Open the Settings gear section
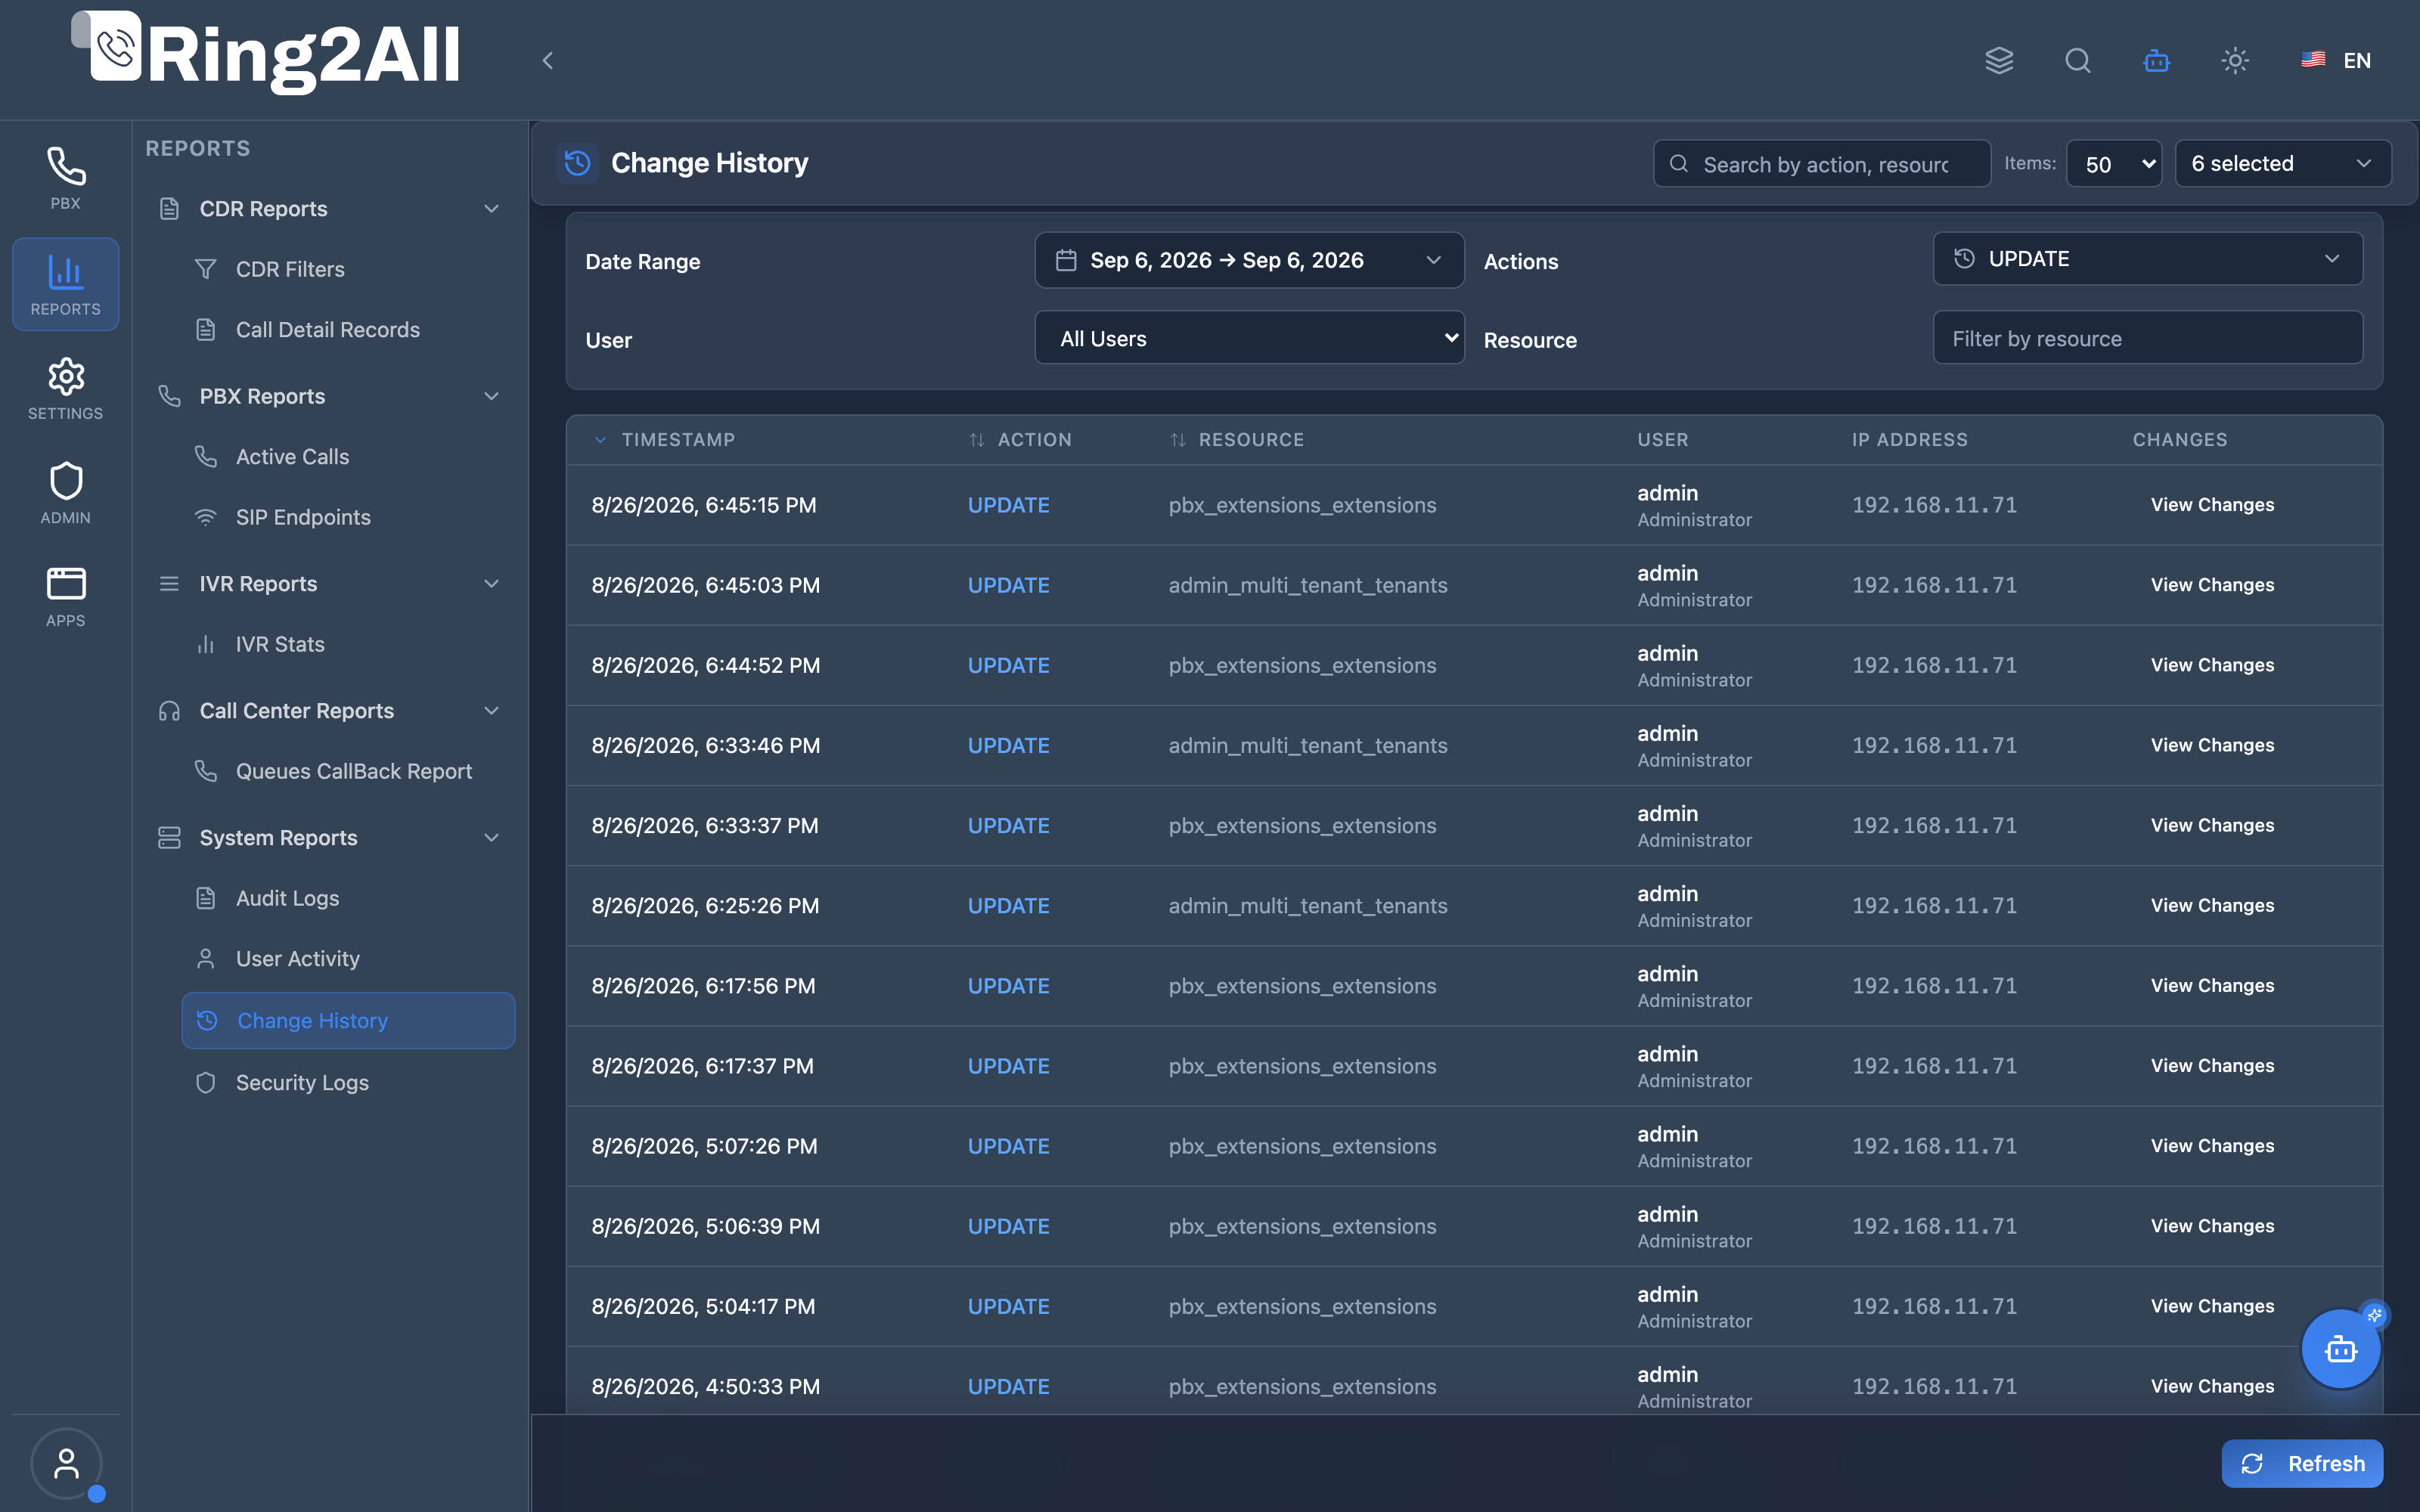This screenshot has width=2420, height=1512. click(65, 388)
